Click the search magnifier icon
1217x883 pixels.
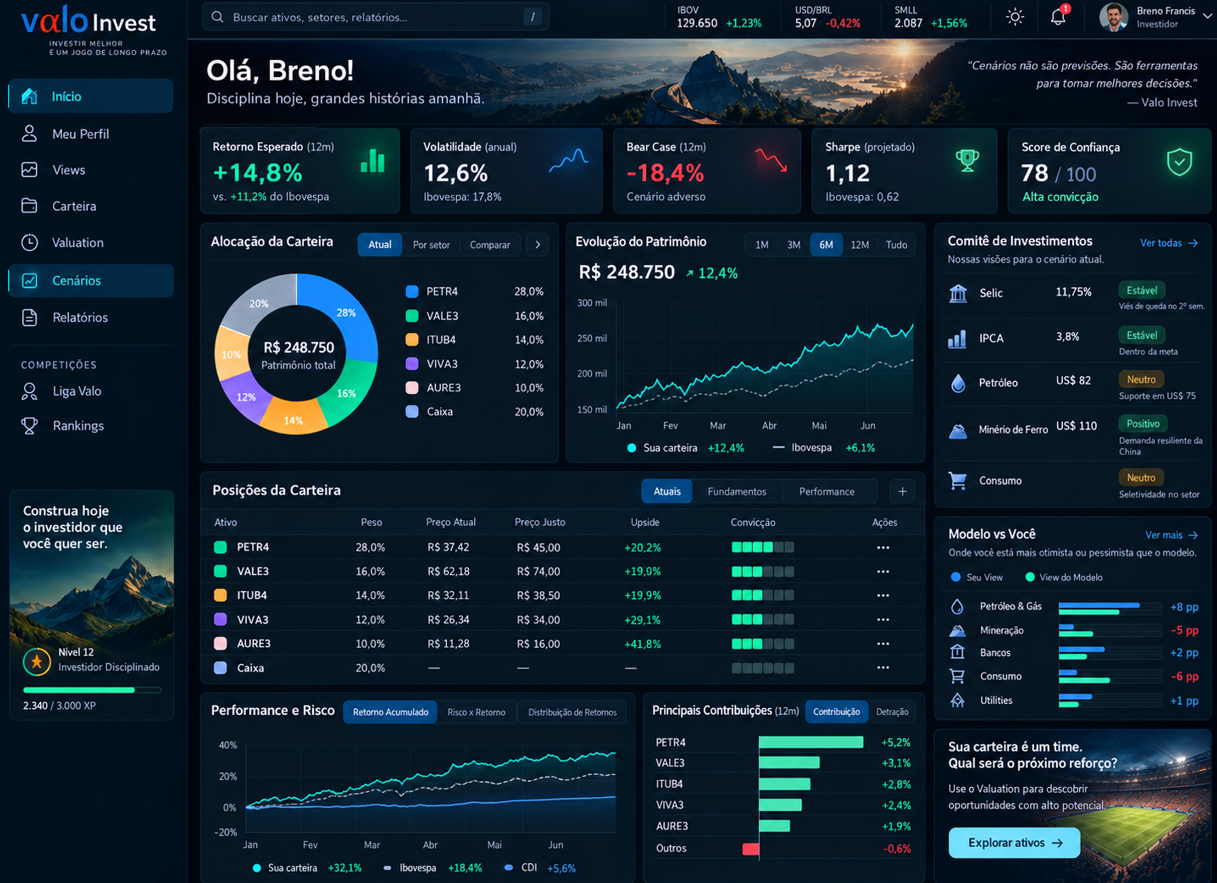[x=218, y=17]
